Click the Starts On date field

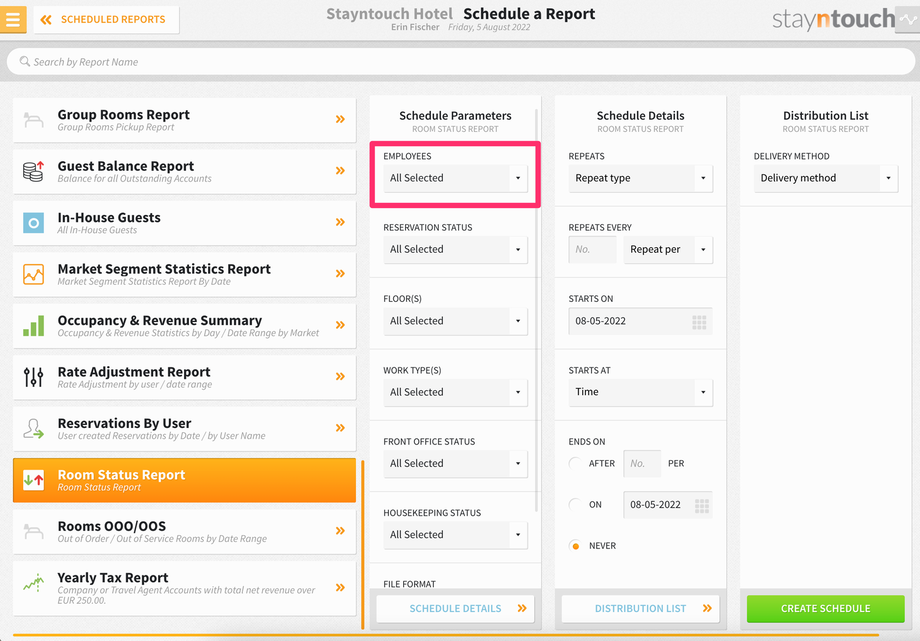[641, 321]
